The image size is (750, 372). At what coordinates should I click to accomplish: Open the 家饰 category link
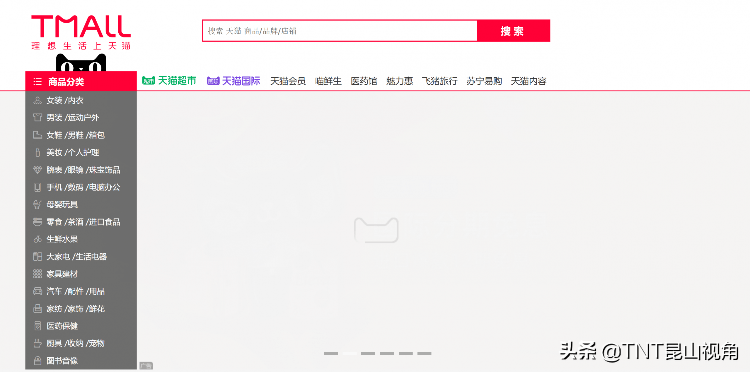pos(76,309)
